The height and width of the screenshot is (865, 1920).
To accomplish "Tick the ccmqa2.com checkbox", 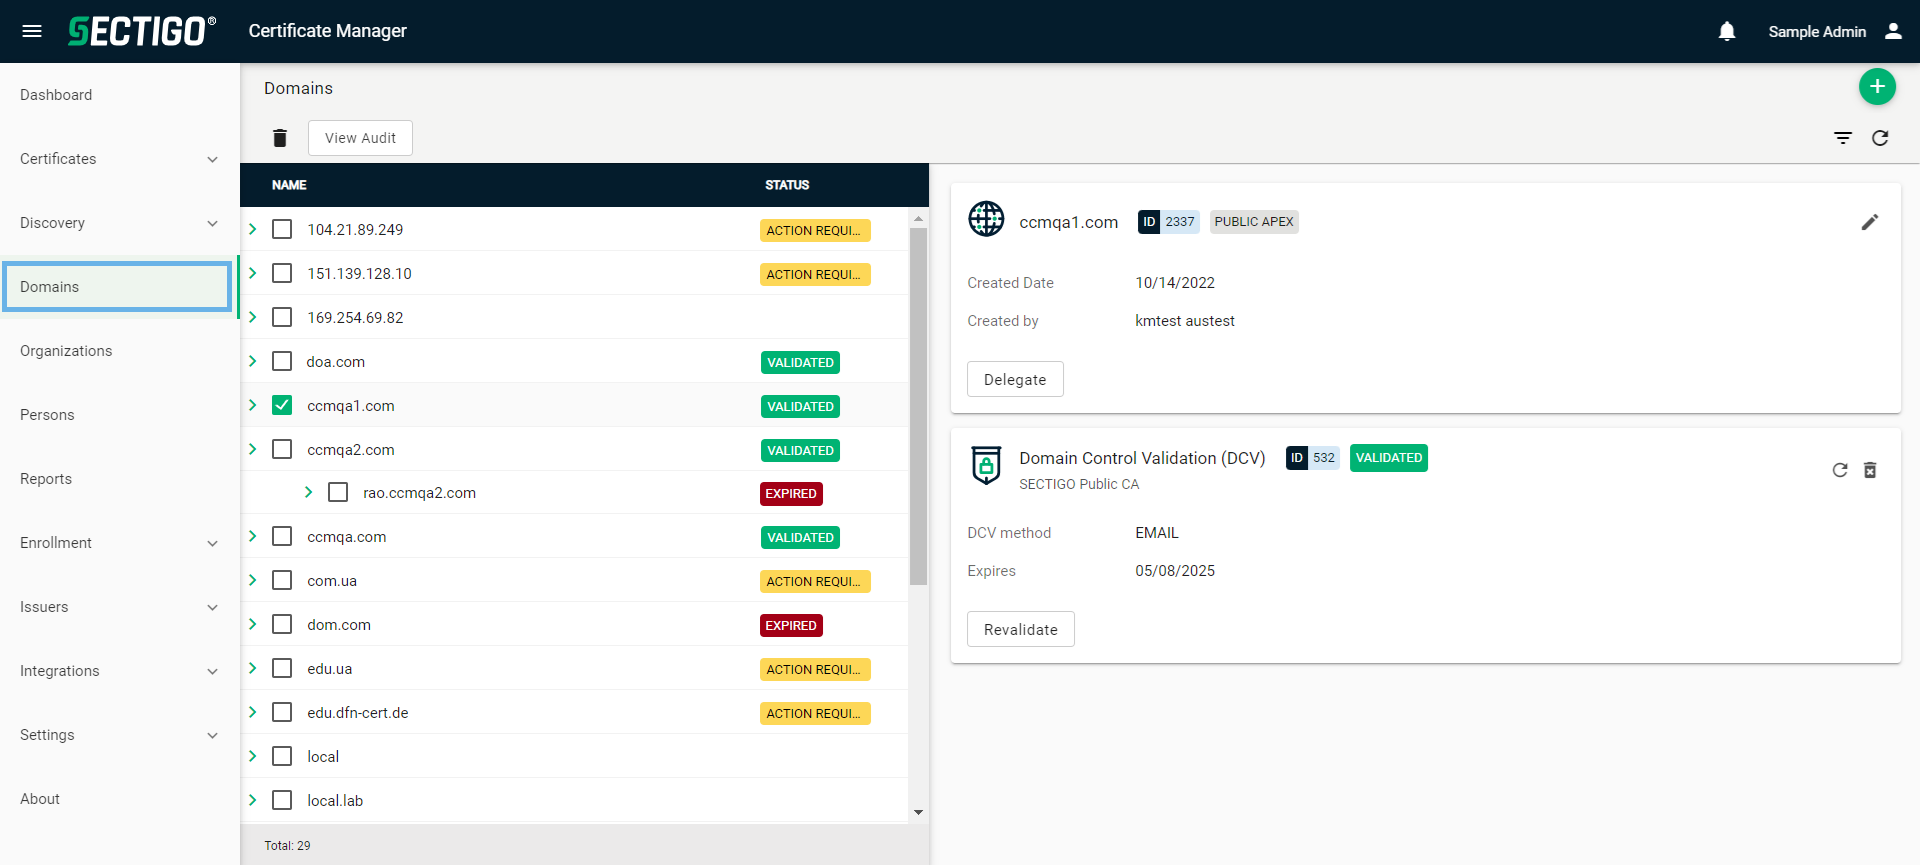I will tap(282, 450).
